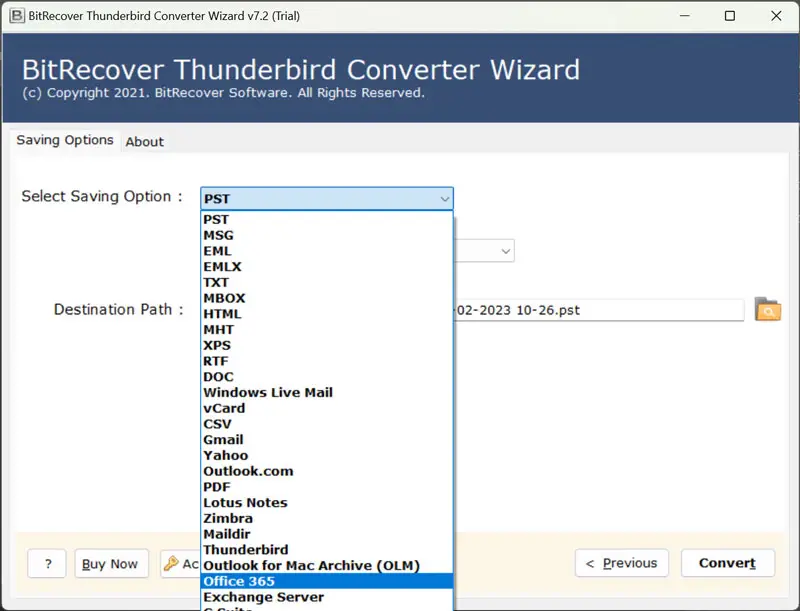Pick PDF as the saving format
The width and height of the screenshot is (800, 611).
point(217,487)
